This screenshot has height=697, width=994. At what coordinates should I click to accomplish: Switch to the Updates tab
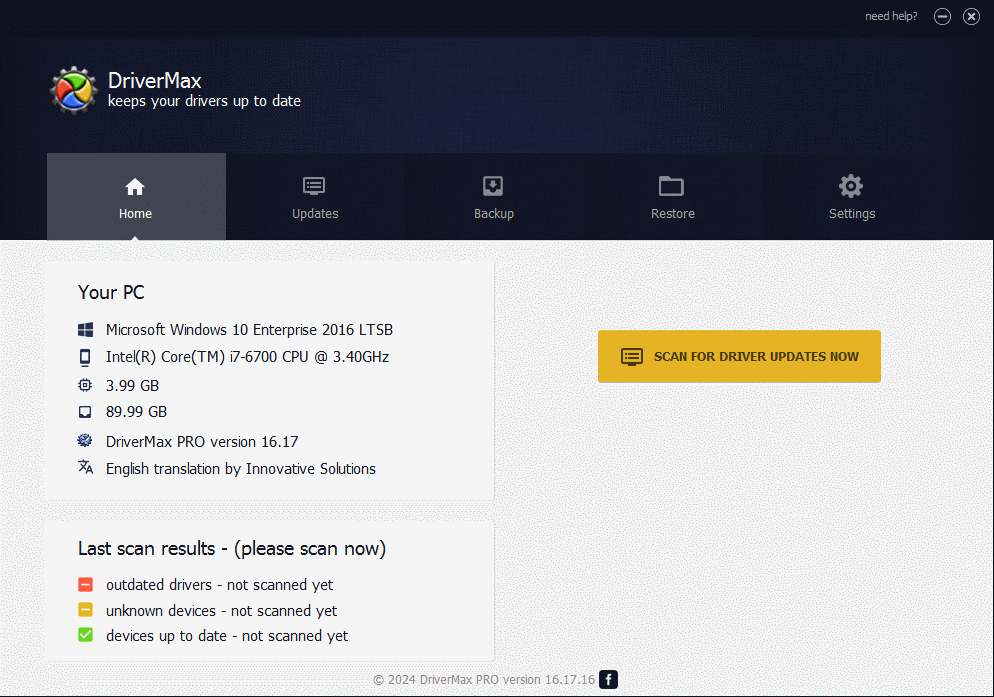pyautogui.click(x=315, y=197)
